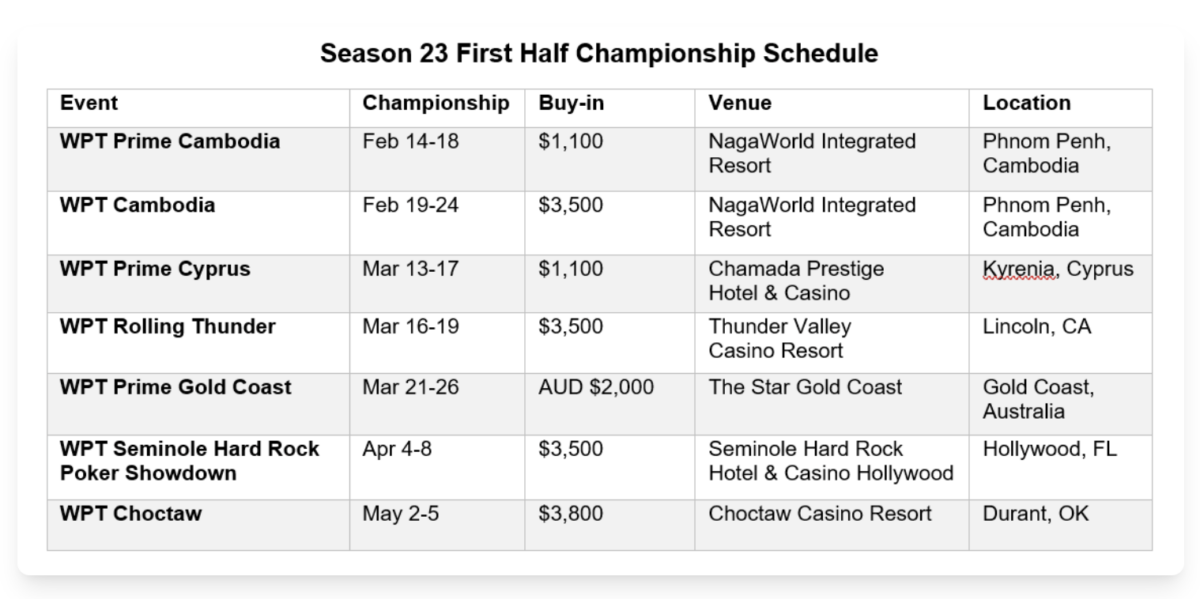Select WPT Seminole Hard Rock Poker Showdown

190,461
